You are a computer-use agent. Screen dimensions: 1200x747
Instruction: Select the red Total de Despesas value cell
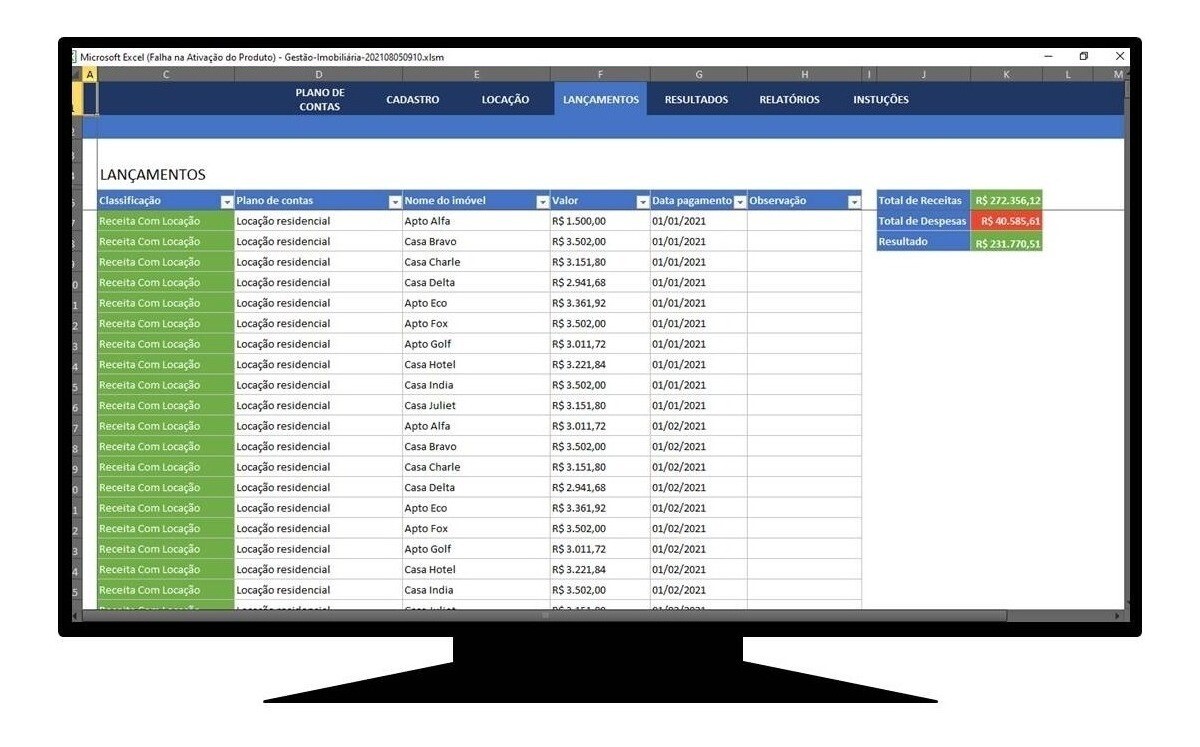tap(1006, 222)
